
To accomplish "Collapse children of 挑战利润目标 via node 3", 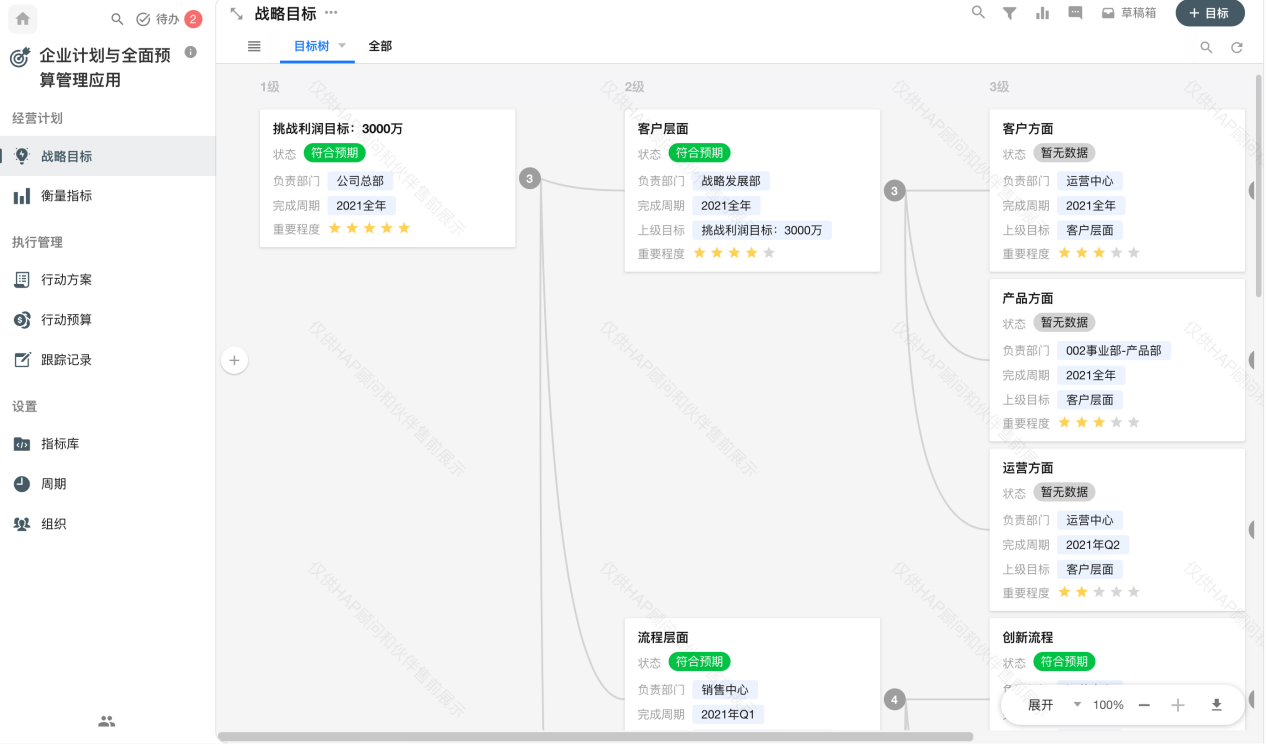I will point(530,179).
